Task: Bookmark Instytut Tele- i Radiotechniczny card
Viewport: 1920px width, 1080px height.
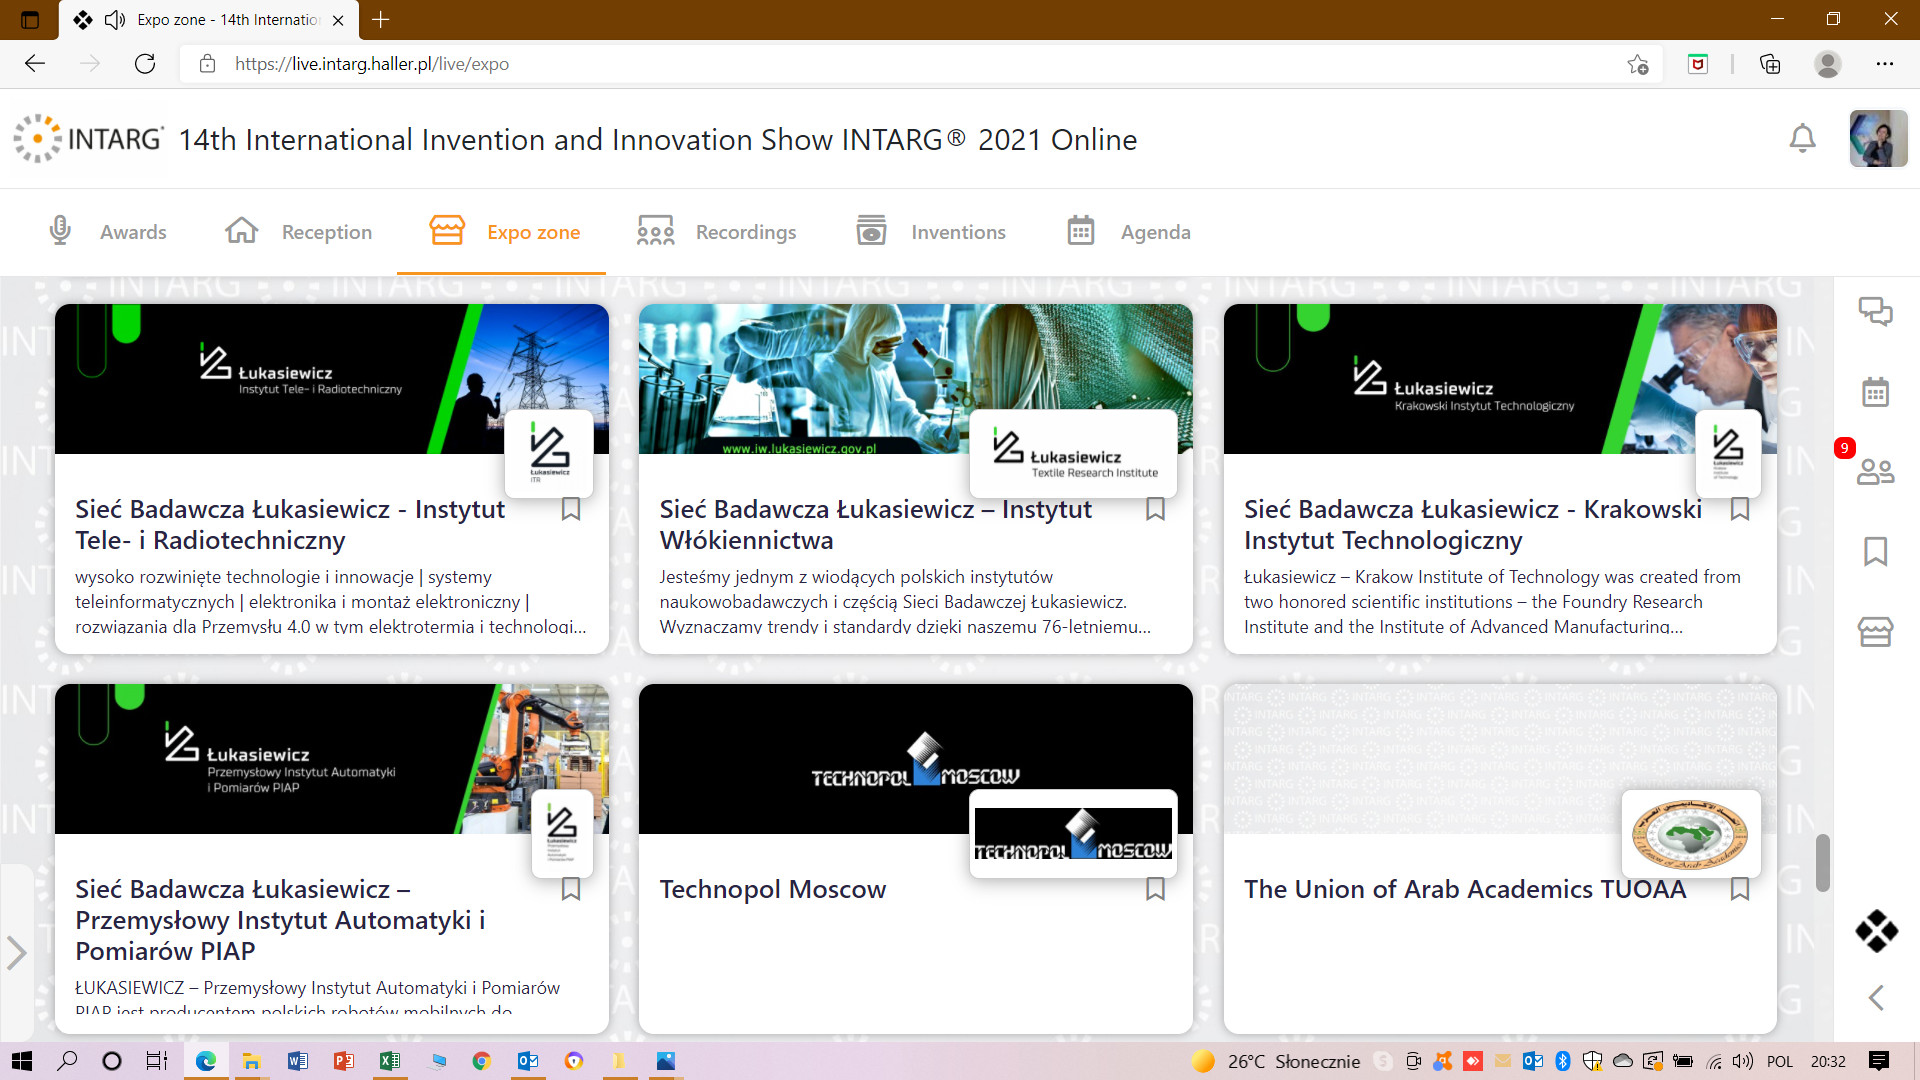Action: [571, 509]
